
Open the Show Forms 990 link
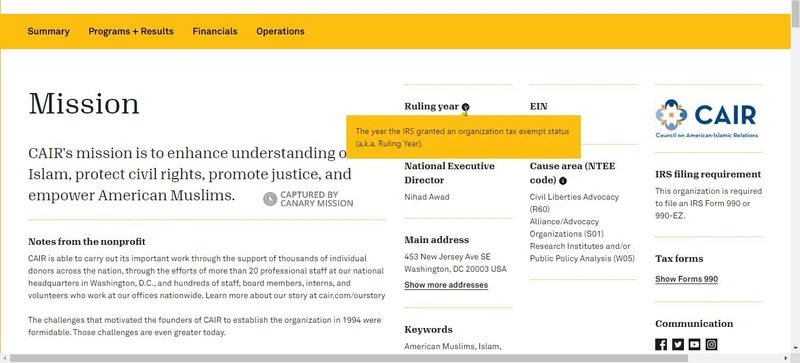686,279
